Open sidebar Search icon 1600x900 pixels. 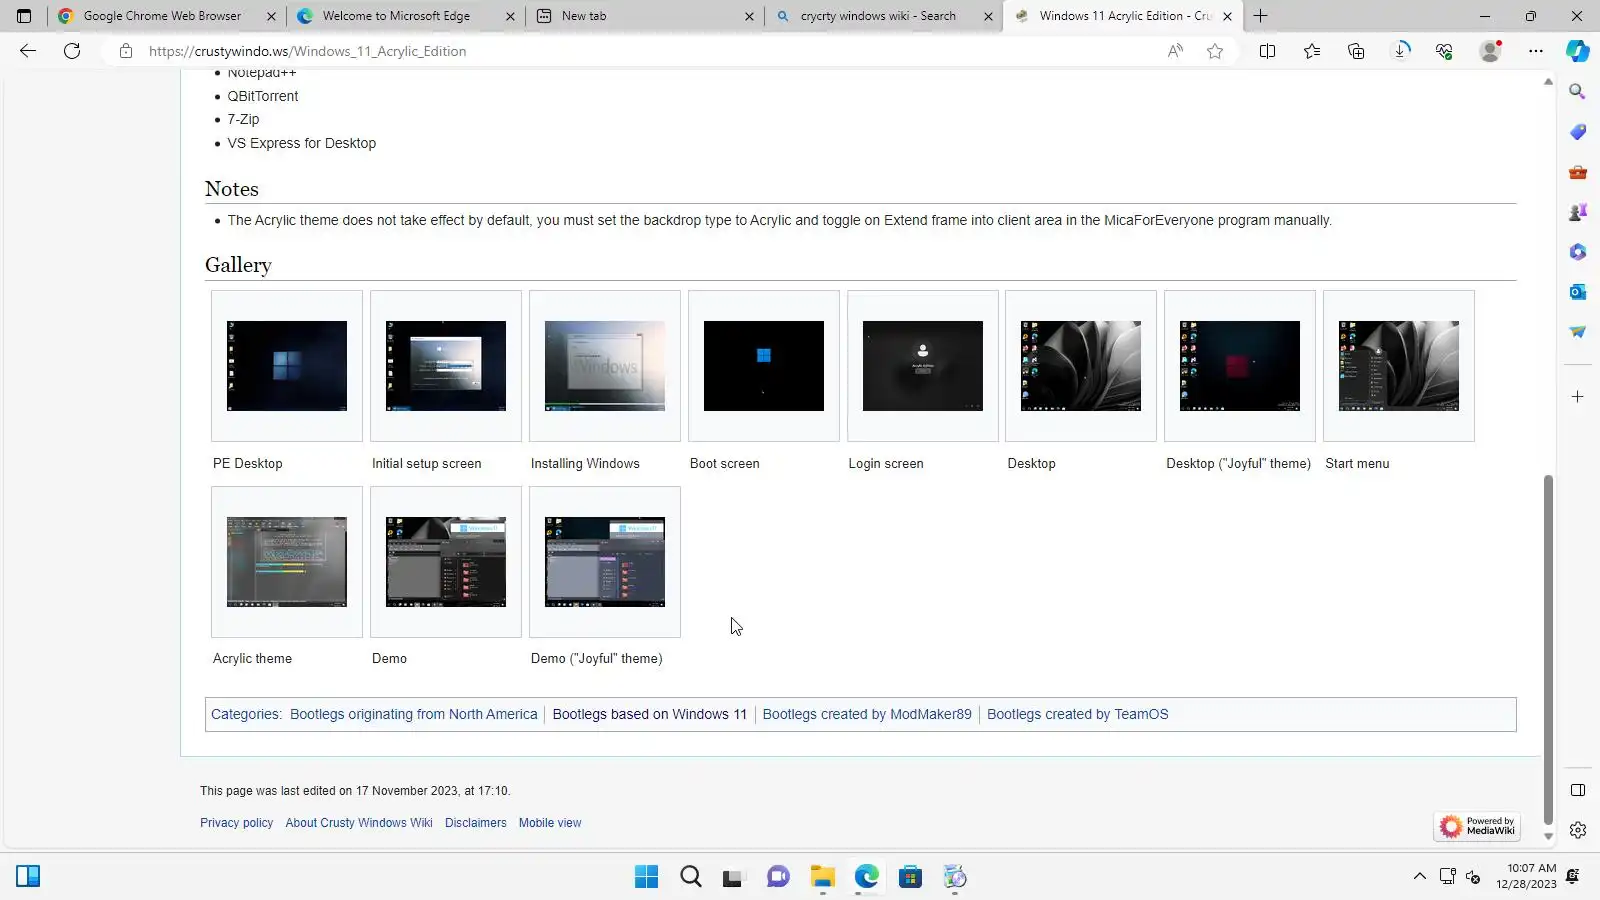point(1577,92)
